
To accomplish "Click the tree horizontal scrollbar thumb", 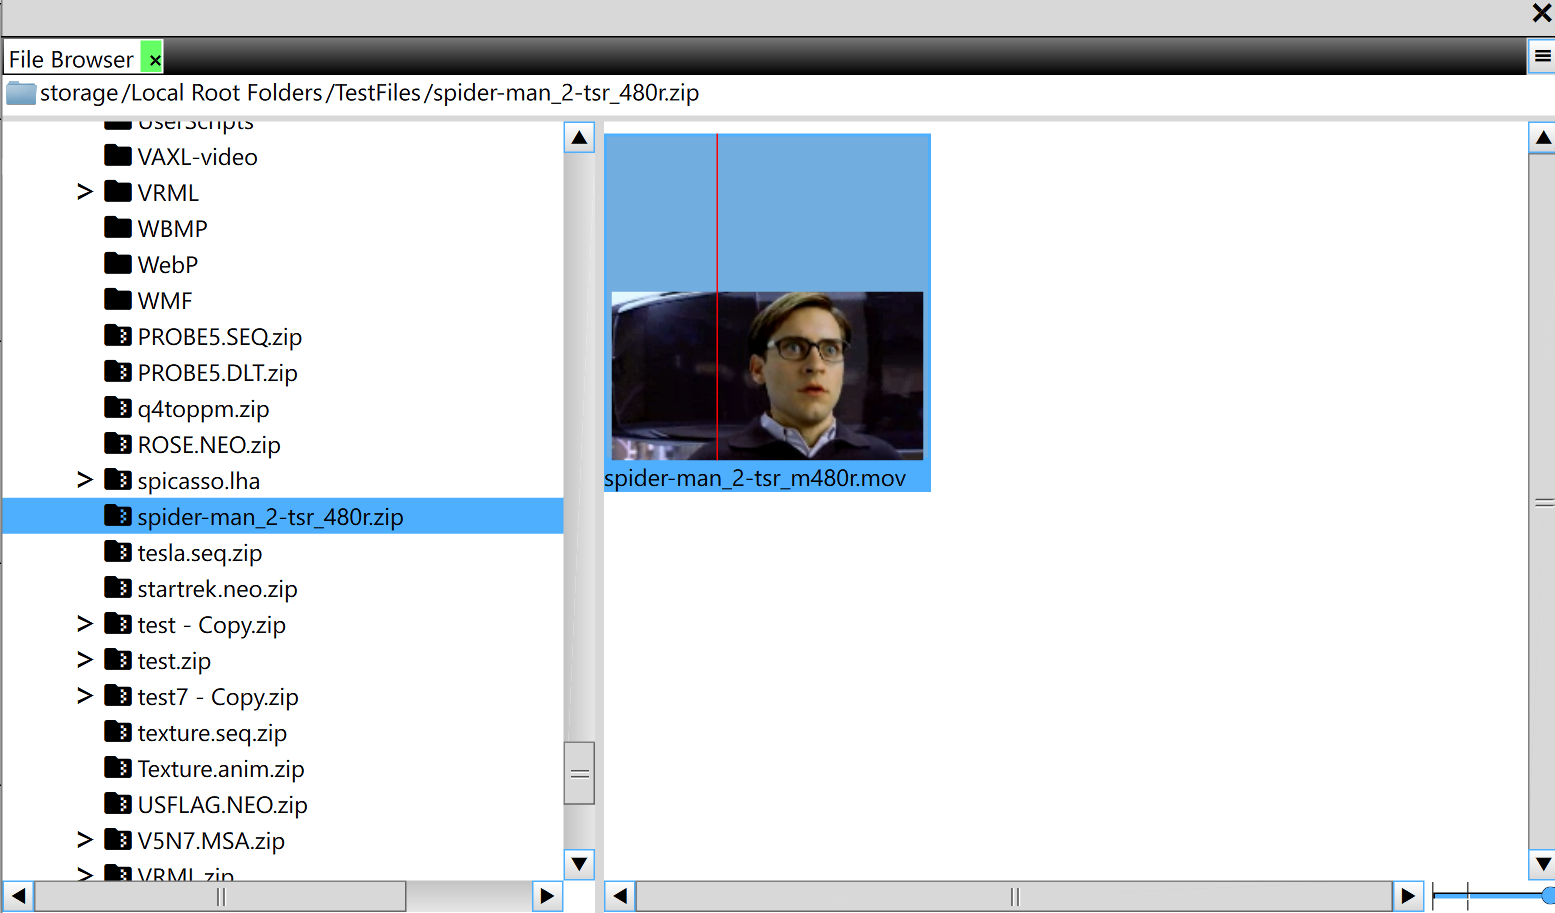I will (221, 896).
